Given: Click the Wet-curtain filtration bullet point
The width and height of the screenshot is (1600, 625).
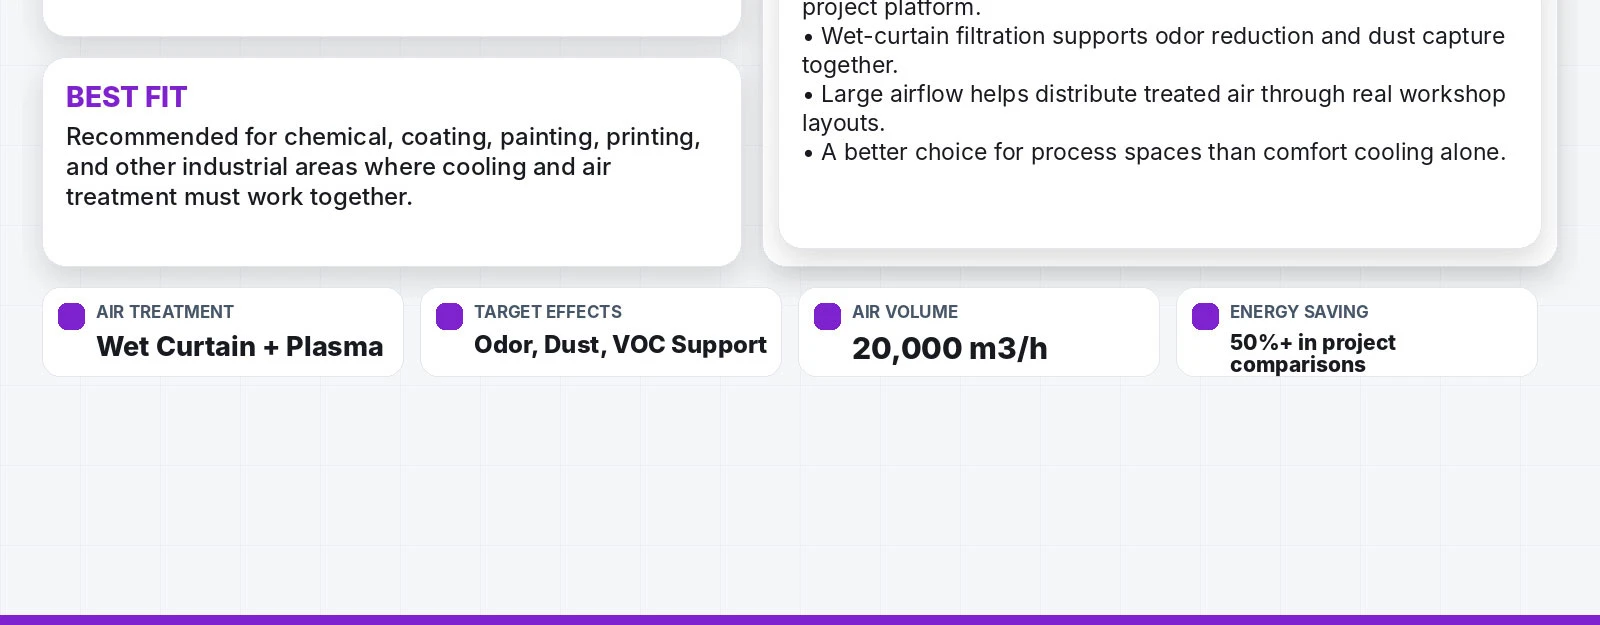Looking at the screenshot, I should point(1153,50).
